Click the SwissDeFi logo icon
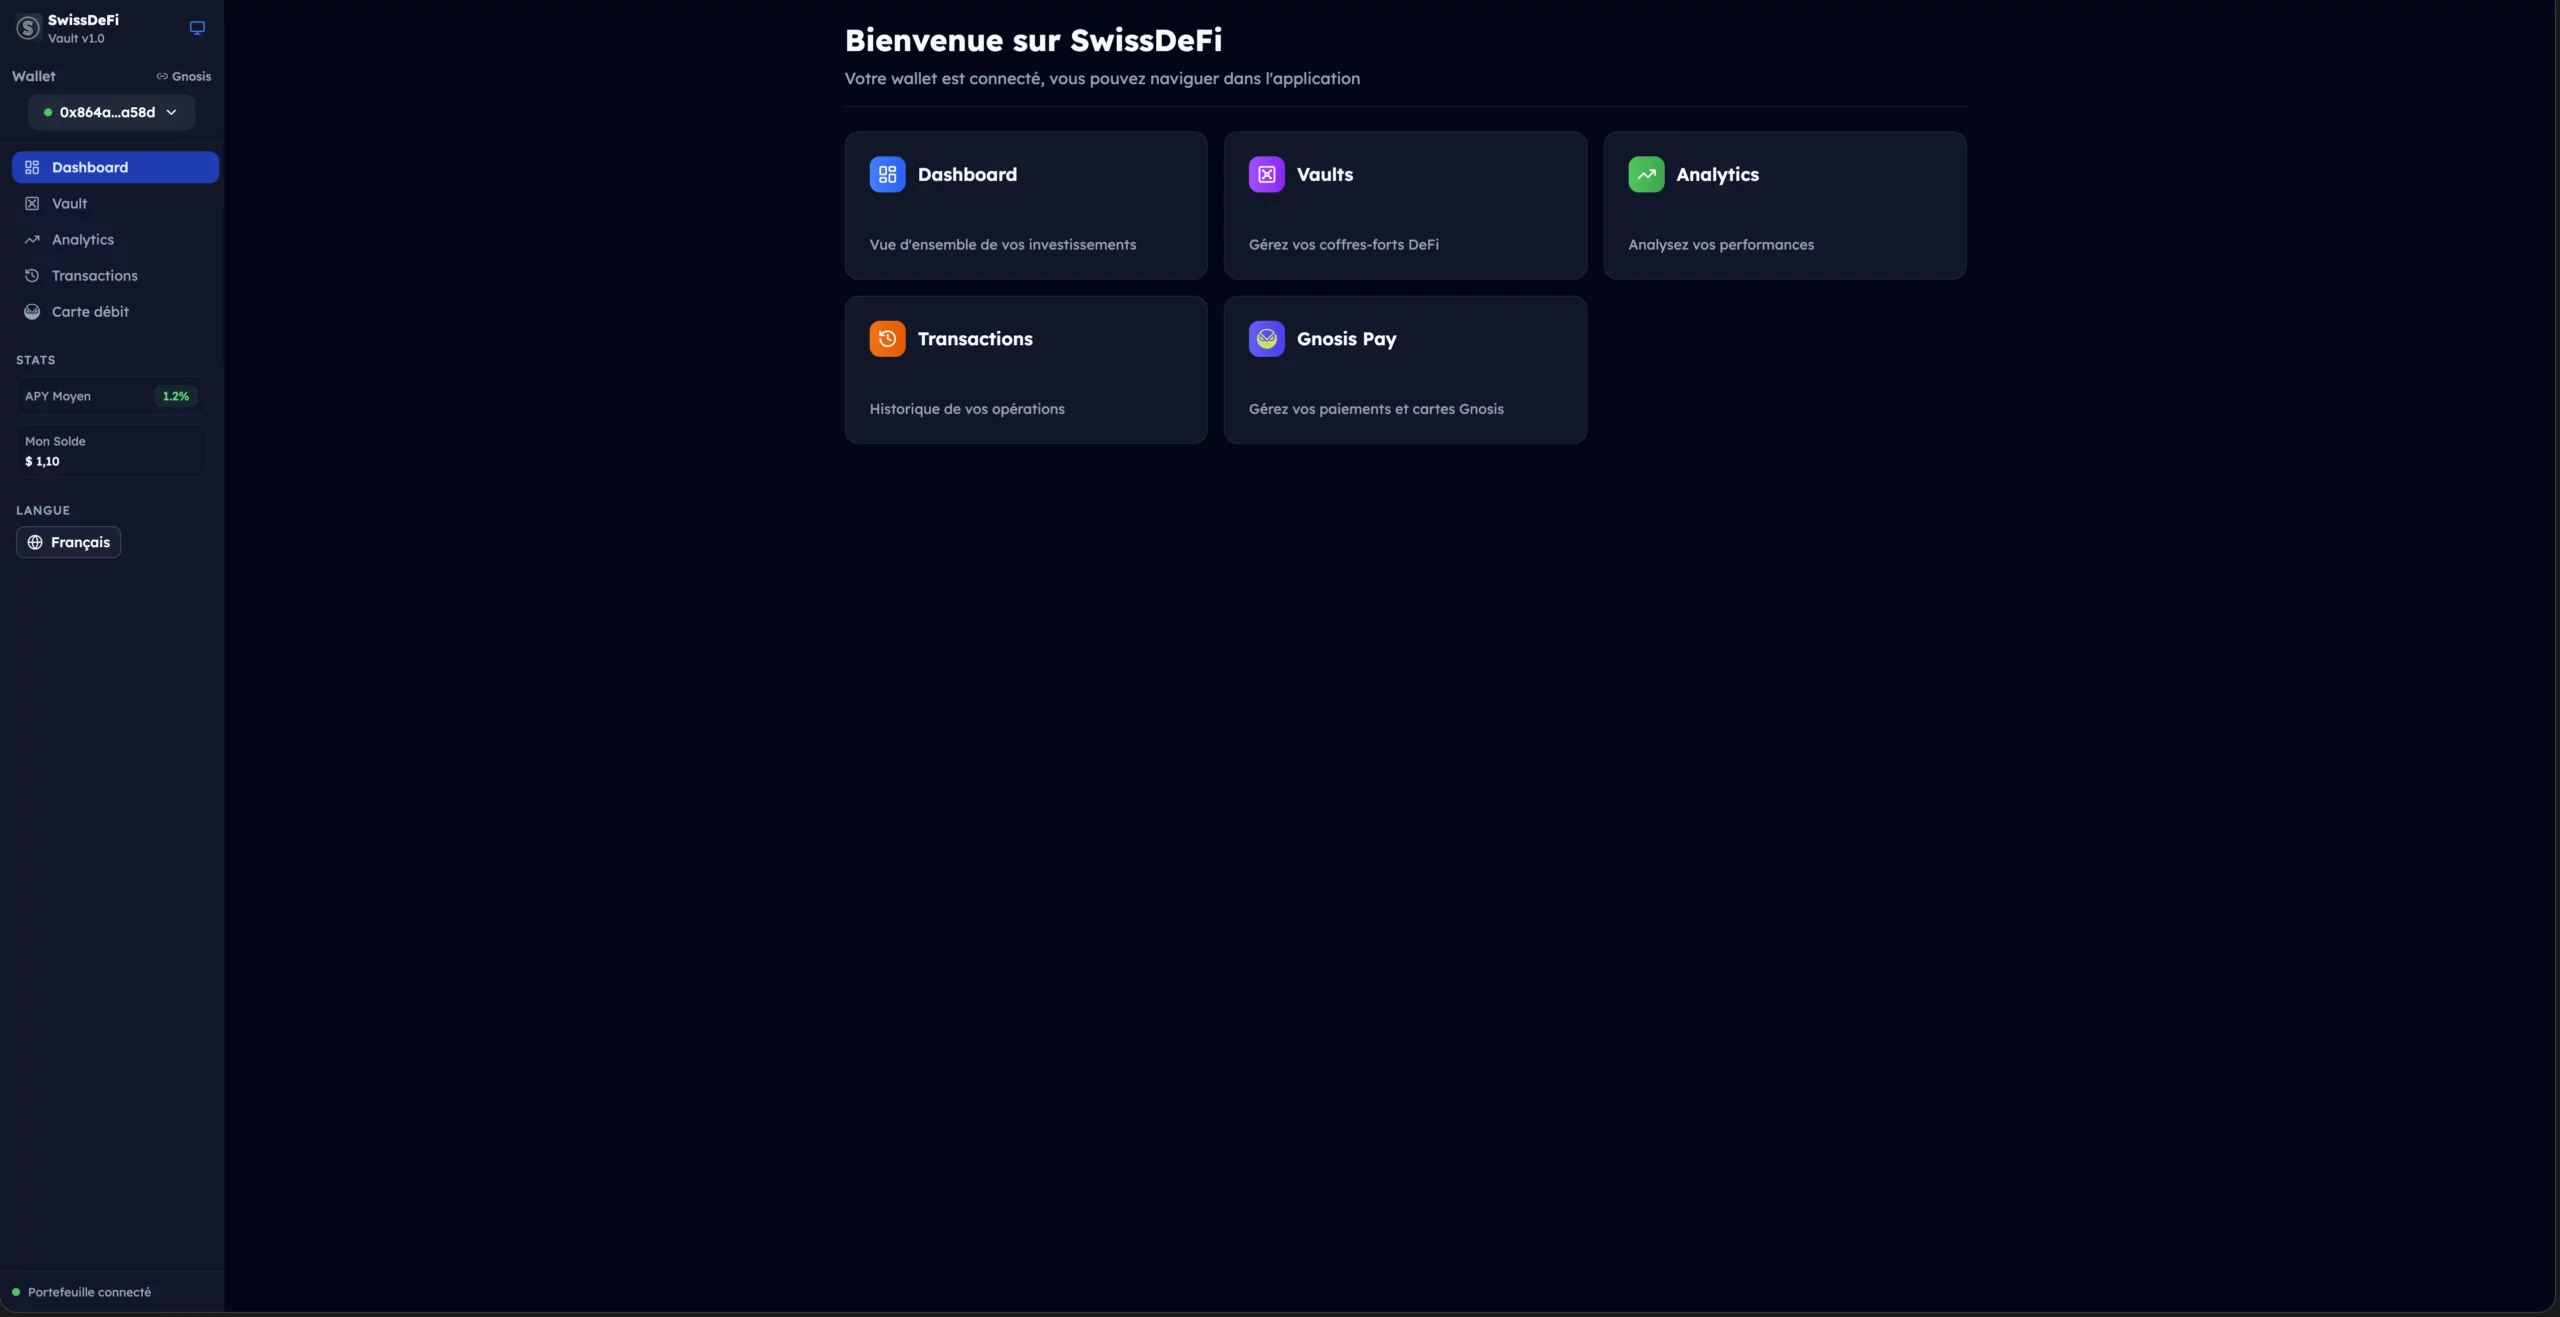This screenshot has height=1317, width=2560. (28, 28)
